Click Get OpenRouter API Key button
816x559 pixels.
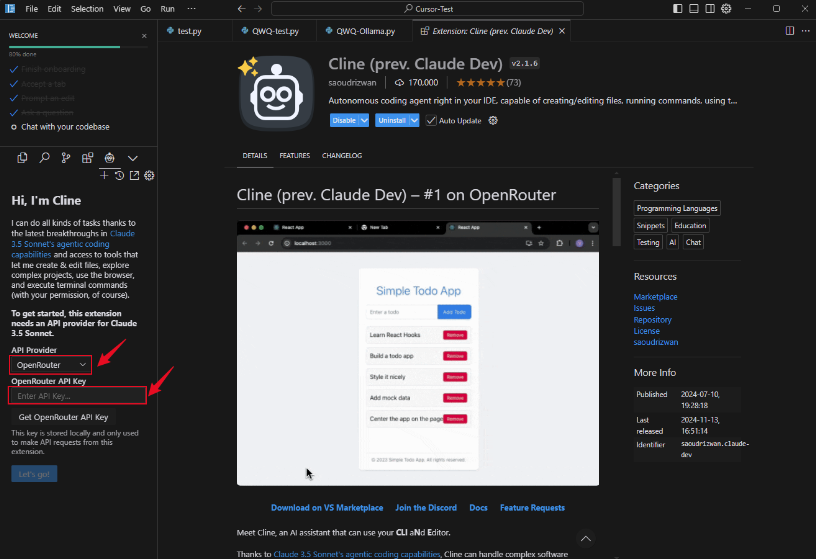click(64, 417)
